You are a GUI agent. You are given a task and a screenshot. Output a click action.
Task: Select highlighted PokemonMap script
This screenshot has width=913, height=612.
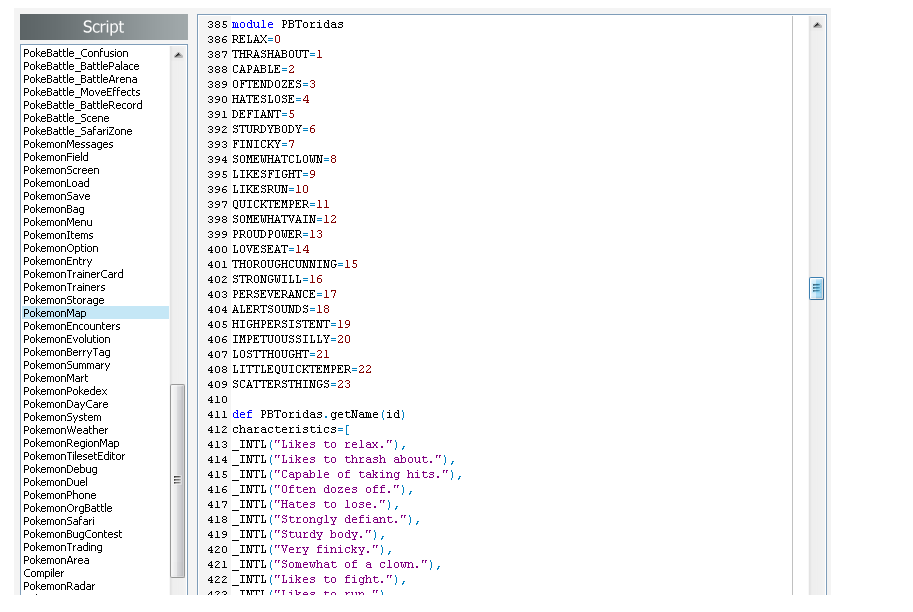click(95, 313)
